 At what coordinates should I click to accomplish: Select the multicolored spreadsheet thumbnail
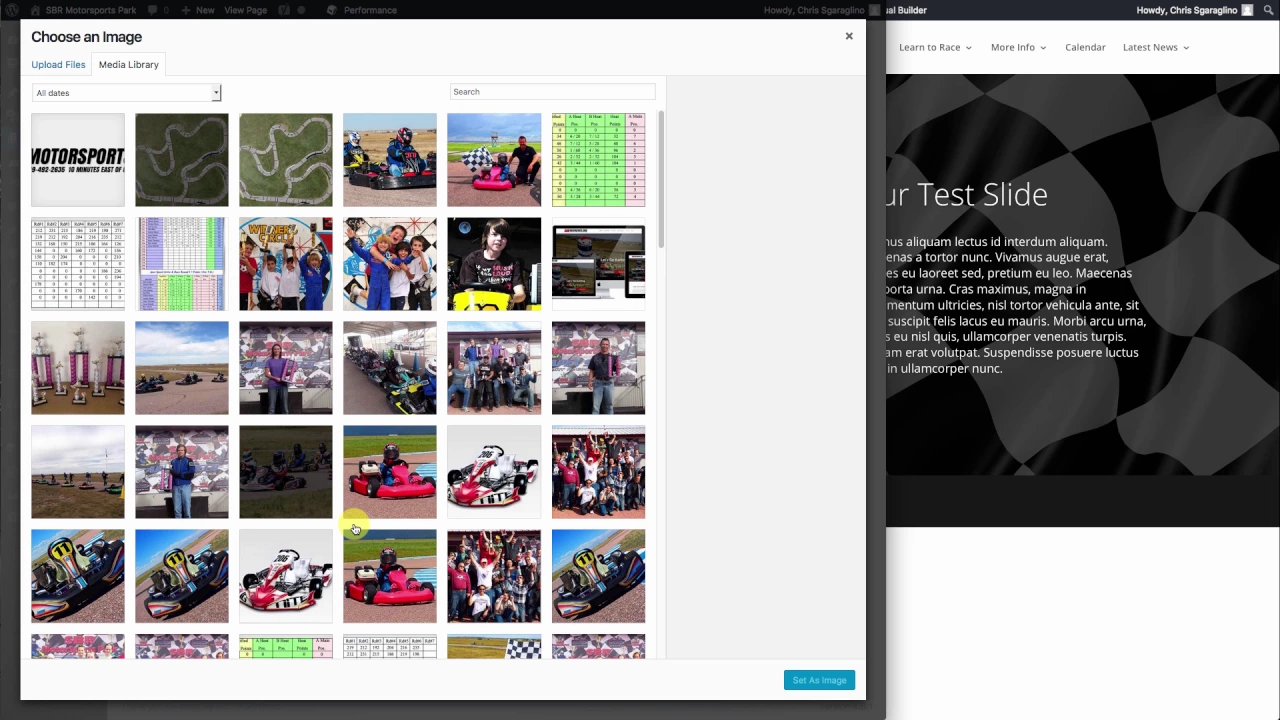coord(182,264)
